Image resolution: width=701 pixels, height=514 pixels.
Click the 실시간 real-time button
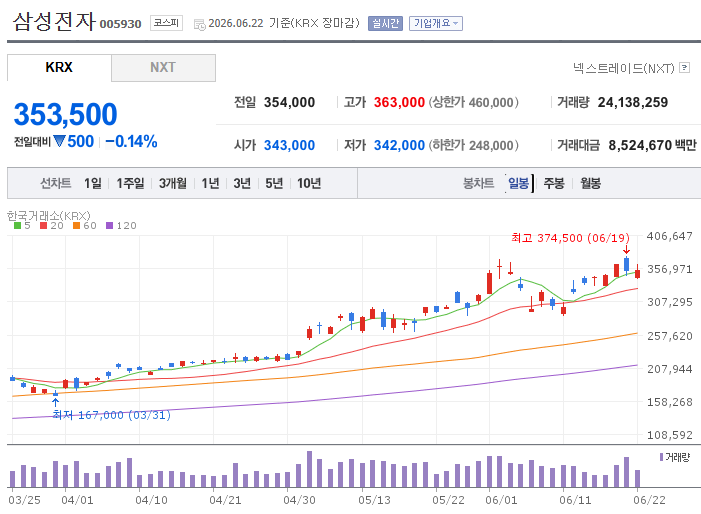coord(385,23)
